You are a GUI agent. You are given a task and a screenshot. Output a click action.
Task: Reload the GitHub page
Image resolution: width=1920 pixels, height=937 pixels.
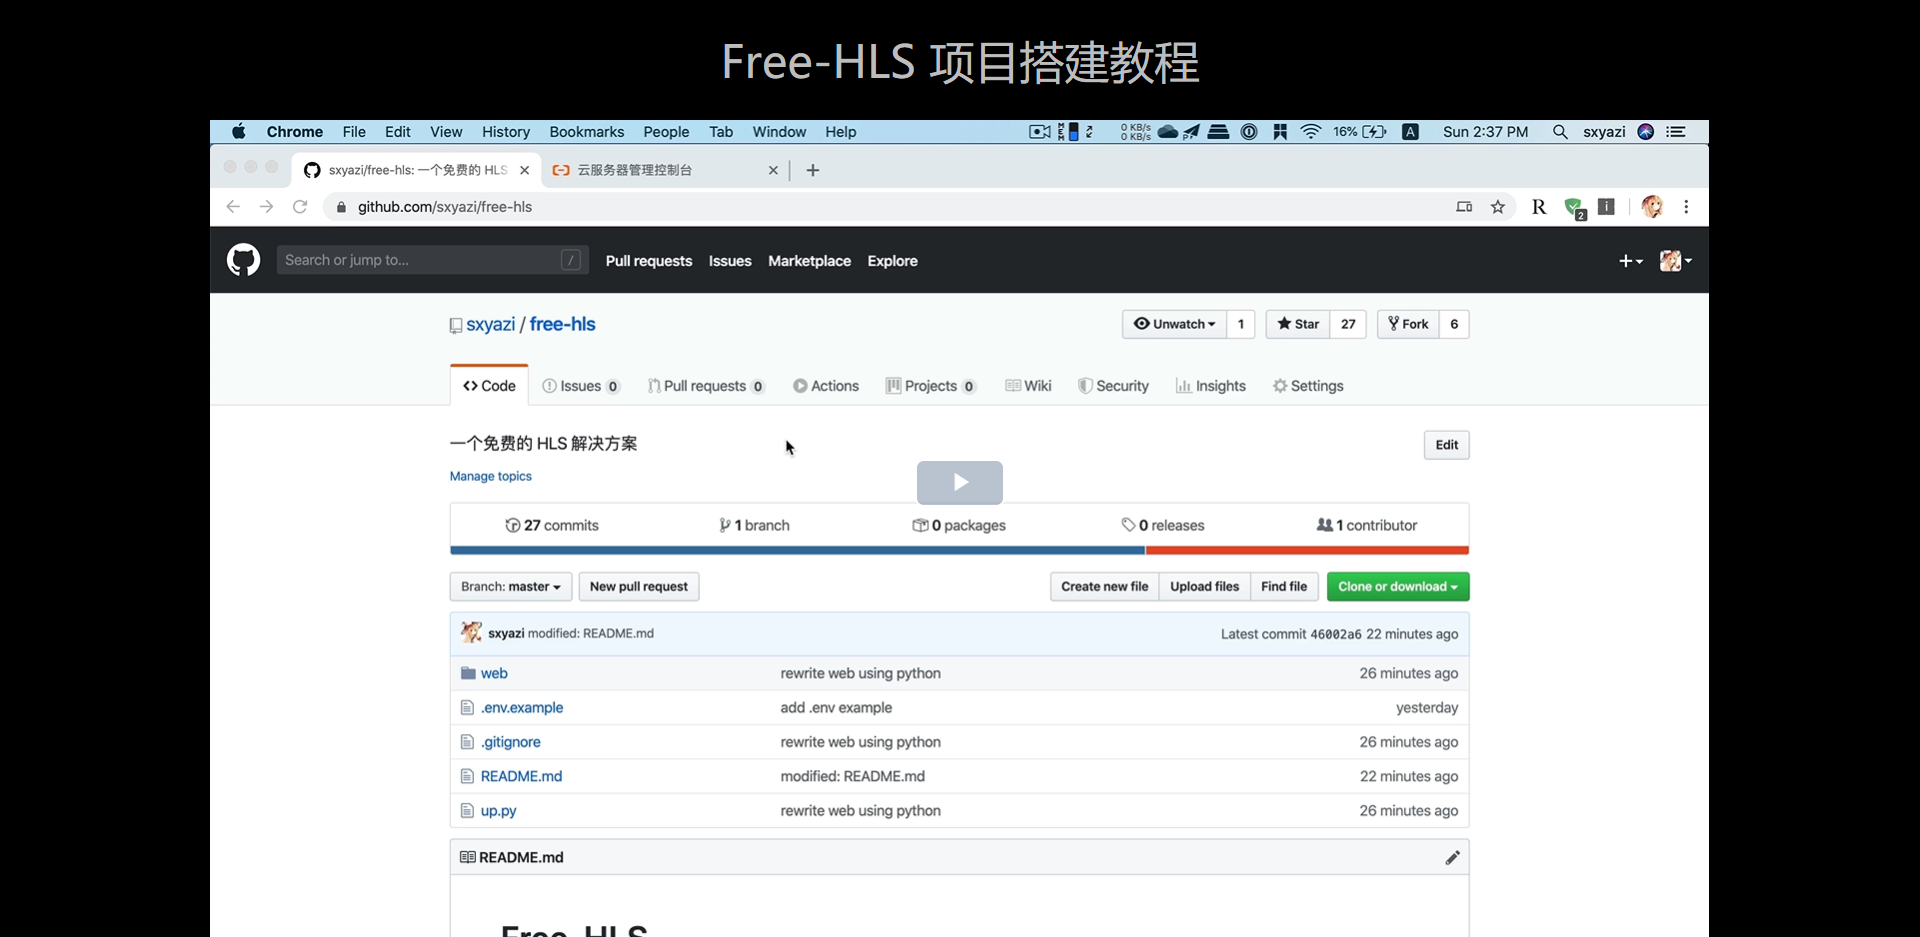click(300, 207)
